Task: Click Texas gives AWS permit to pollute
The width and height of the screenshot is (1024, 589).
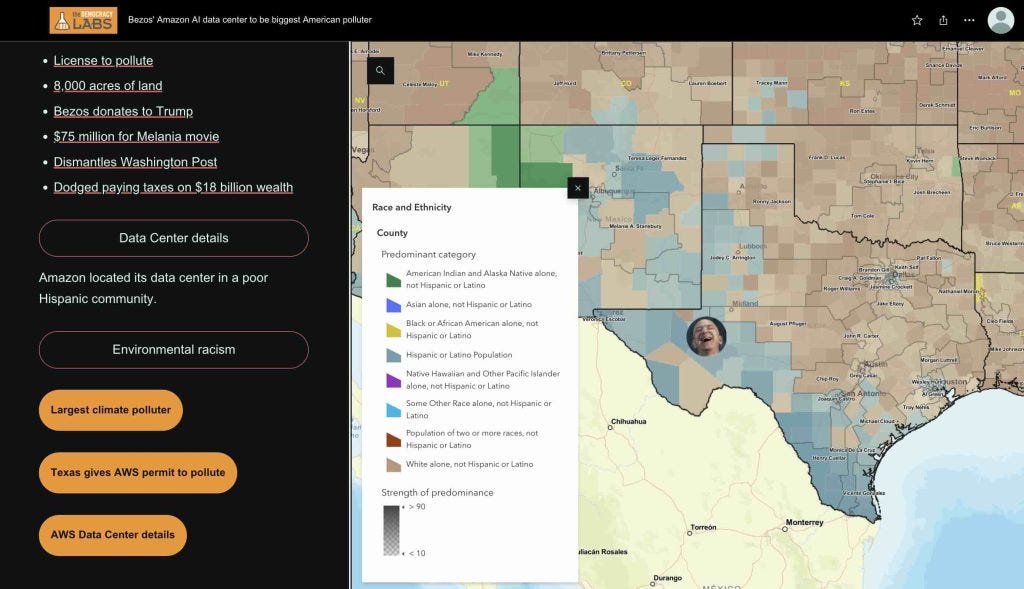Action: pyautogui.click(x=138, y=473)
